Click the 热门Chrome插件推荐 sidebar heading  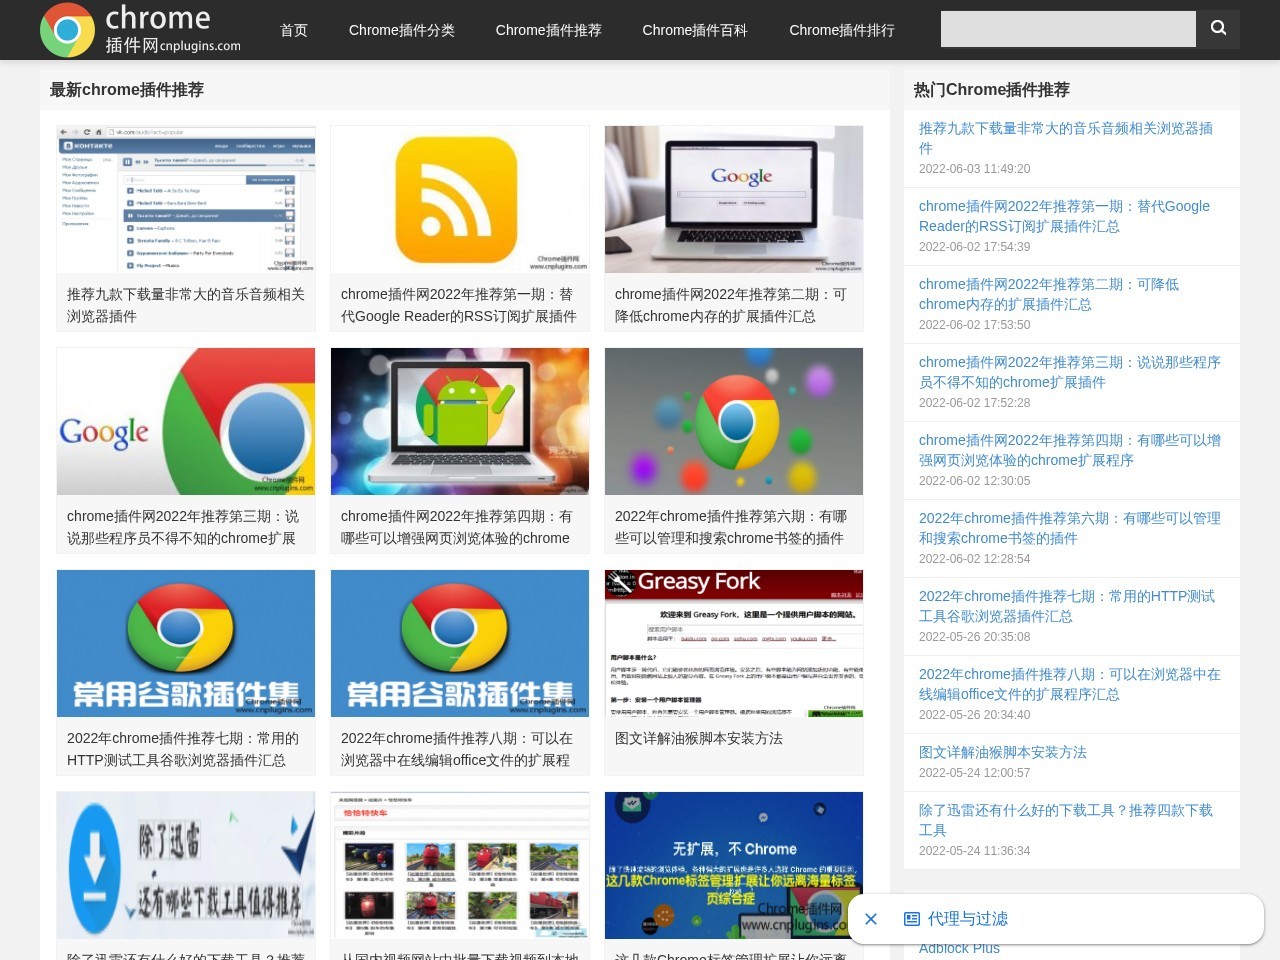992,90
